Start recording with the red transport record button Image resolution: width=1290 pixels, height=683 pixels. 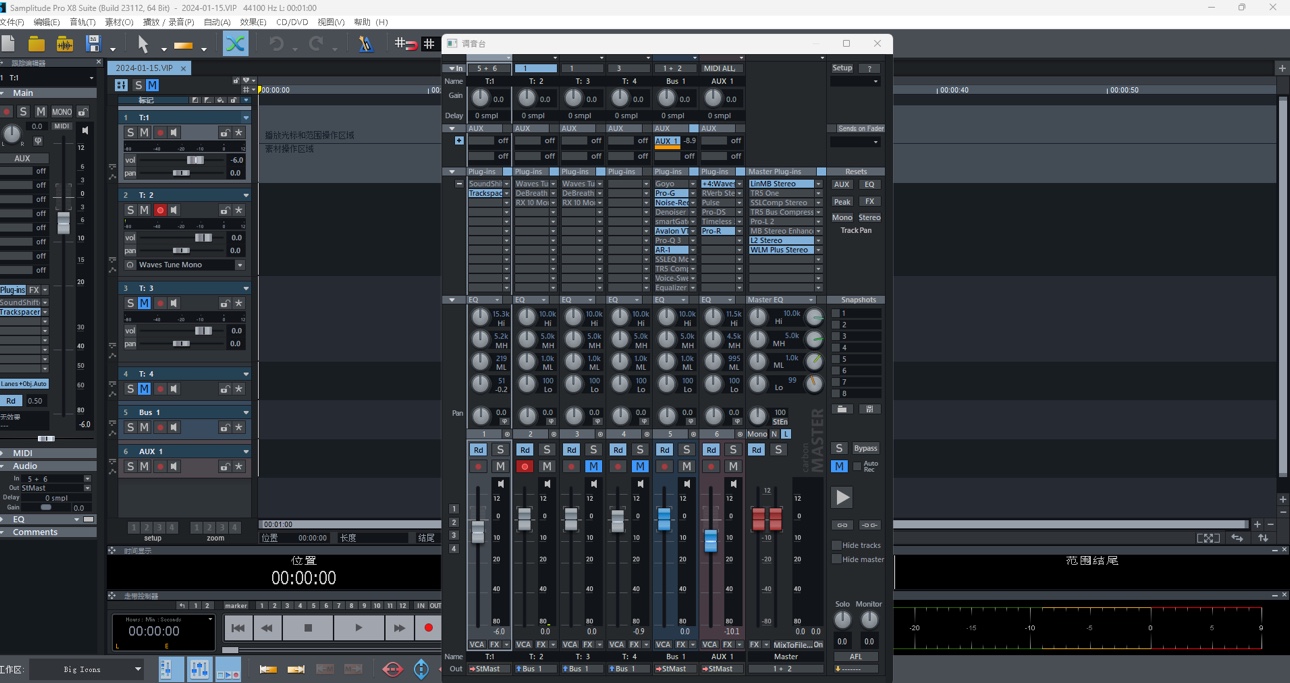click(x=428, y=628)
